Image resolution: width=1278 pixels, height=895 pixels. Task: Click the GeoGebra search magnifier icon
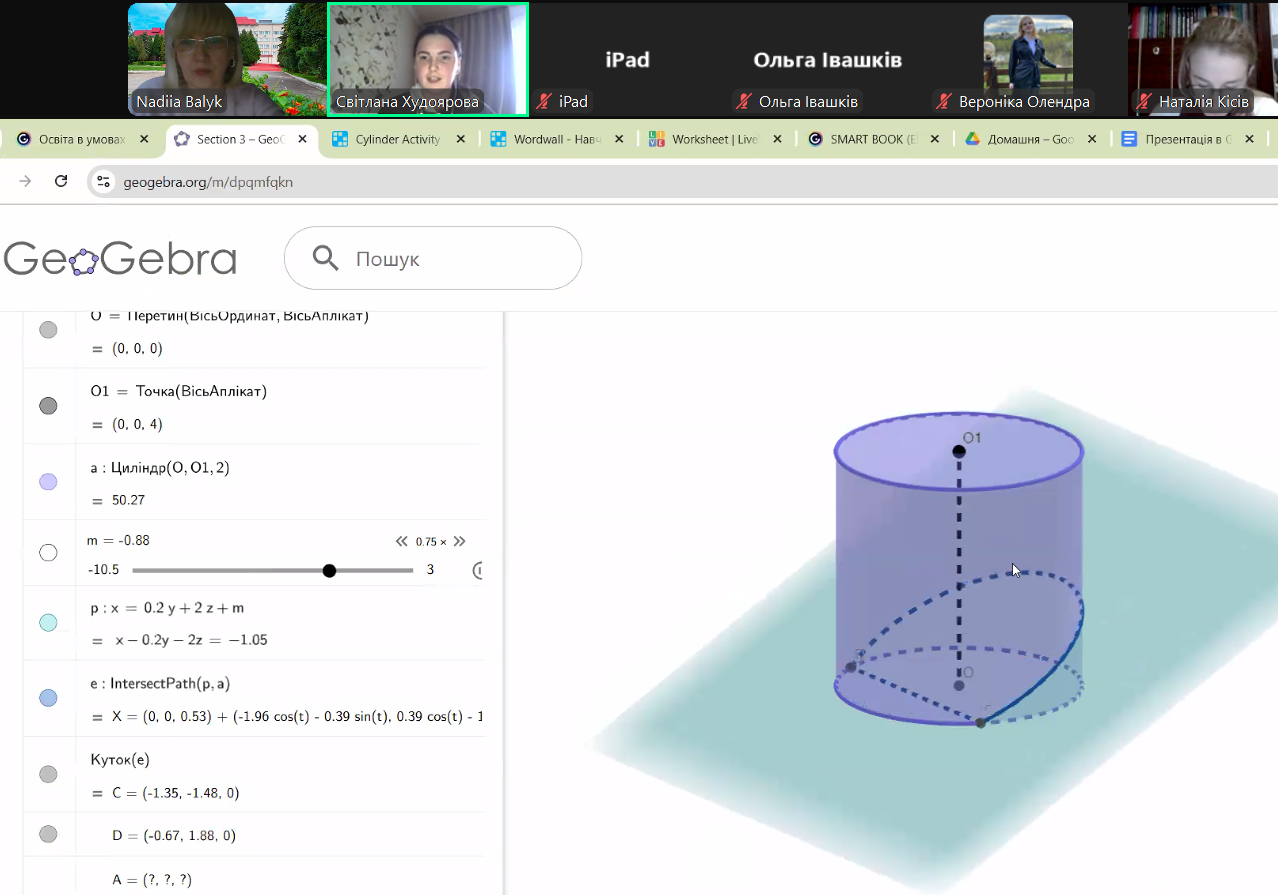325,259
